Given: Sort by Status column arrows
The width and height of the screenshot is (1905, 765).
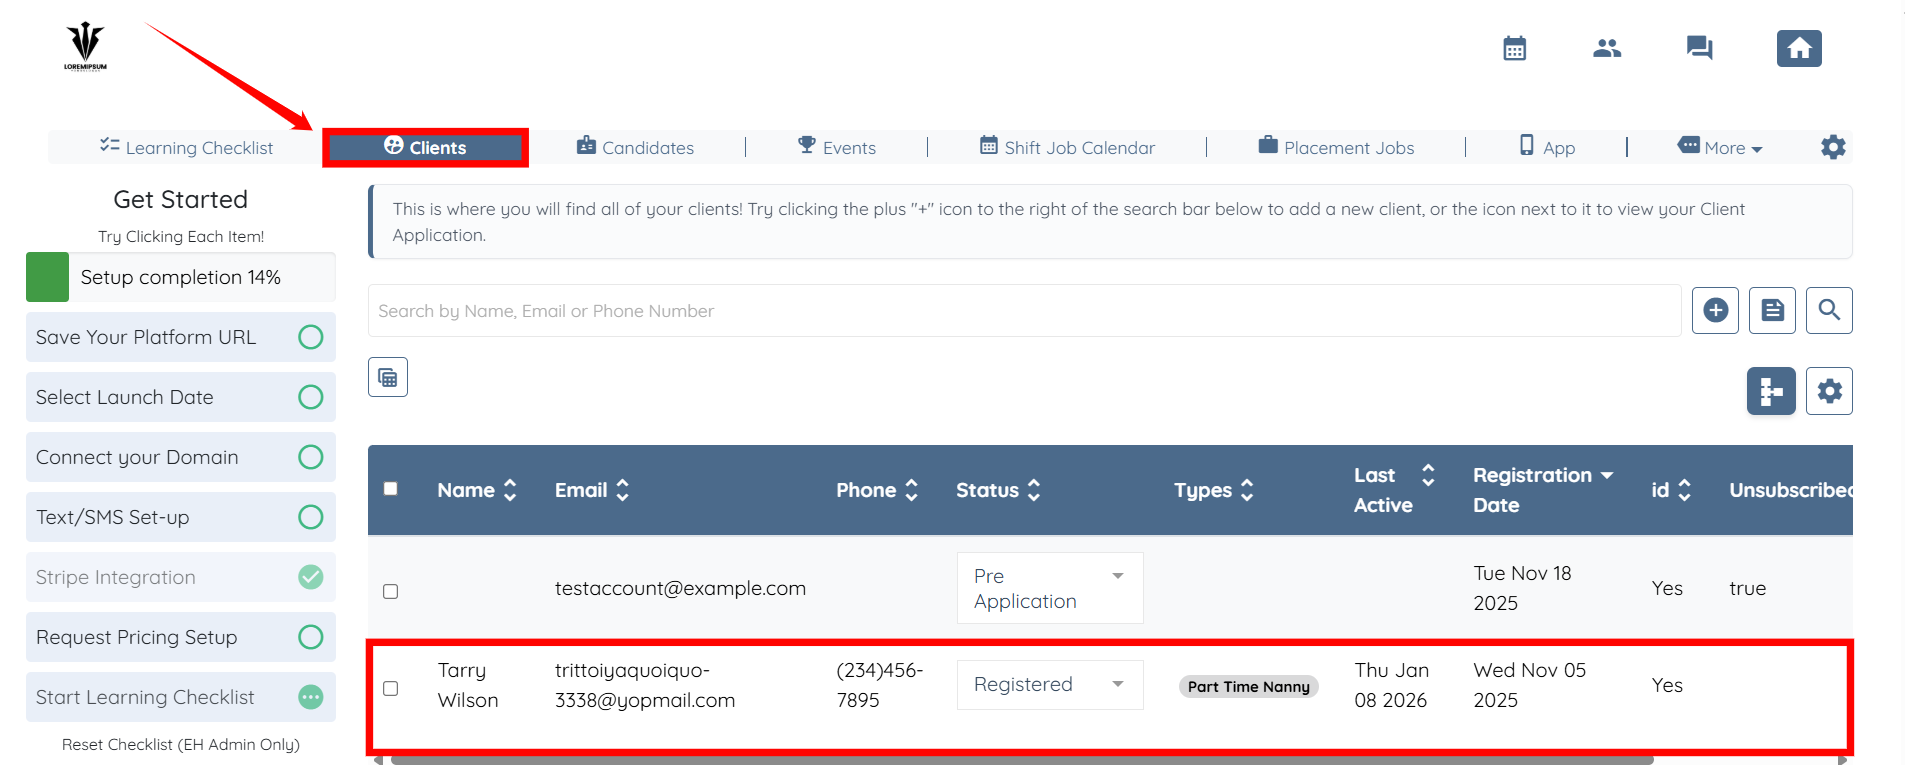Looking at the screenshot, I should pos(1034,490).
